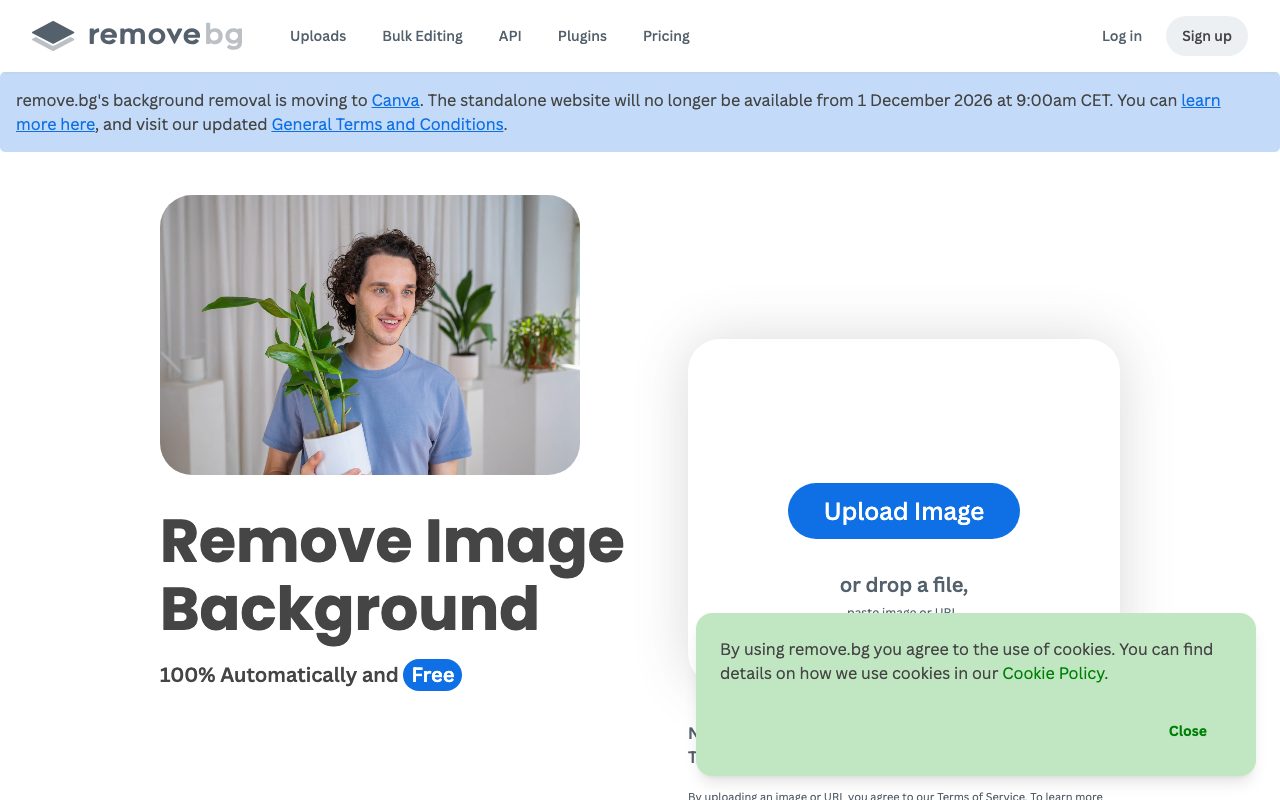Open the Pricing page
The image size is (1280, 800).
(x=666, y=36)
